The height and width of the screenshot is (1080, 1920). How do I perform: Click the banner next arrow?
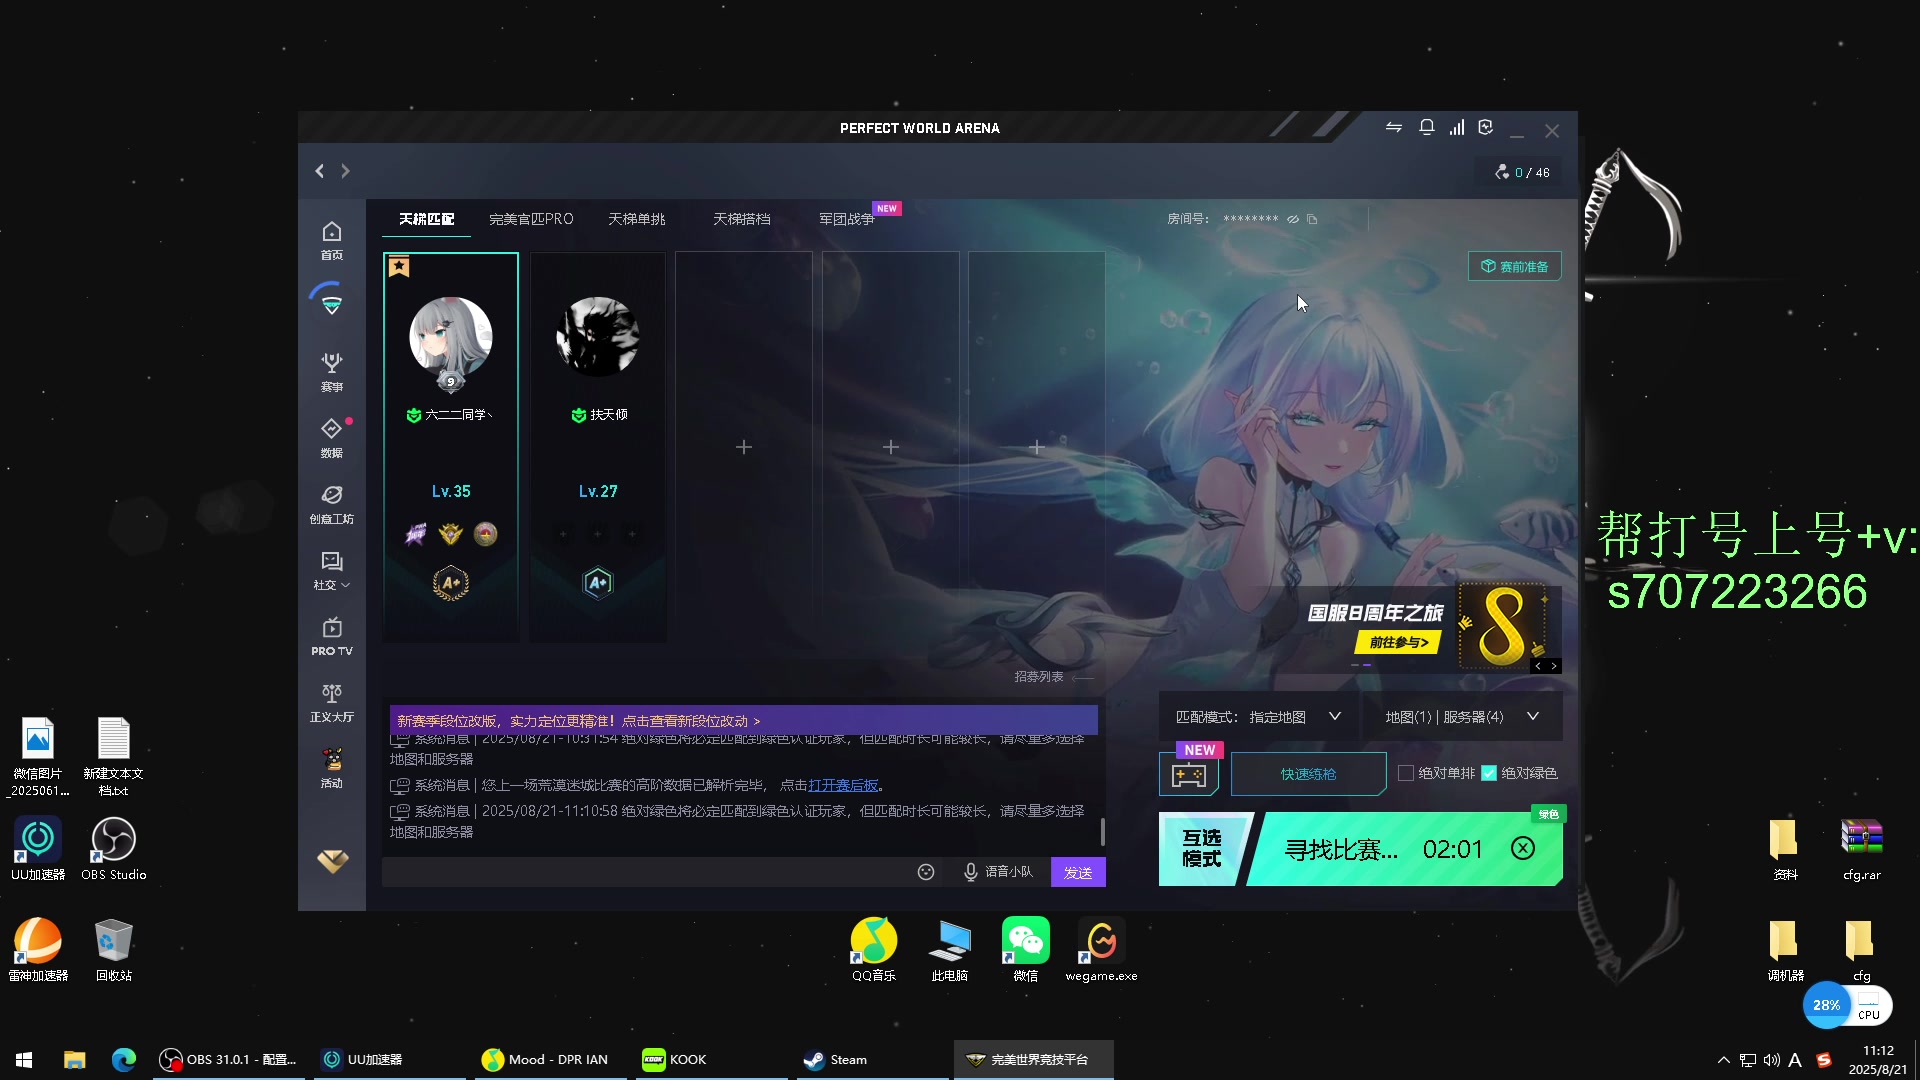pyautogui.click(x=1554, y=666)
